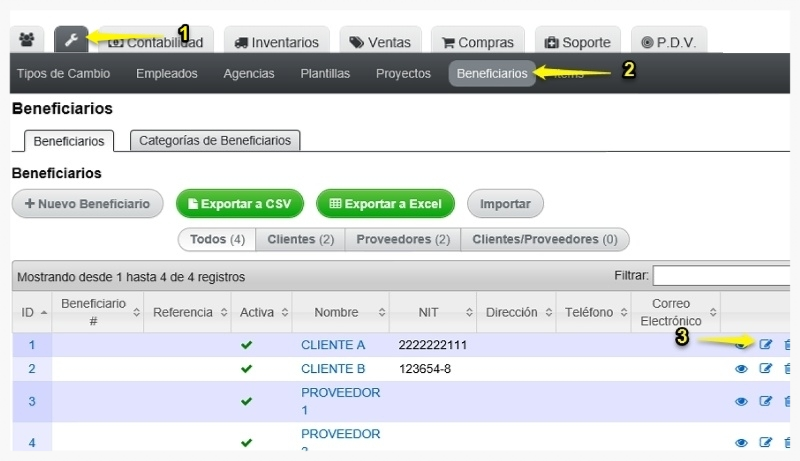Delete PROVEEDOR 1 with trash icon
Image resolution: width=800 pixels, height=461 pixels.
(x=787, y=401)
